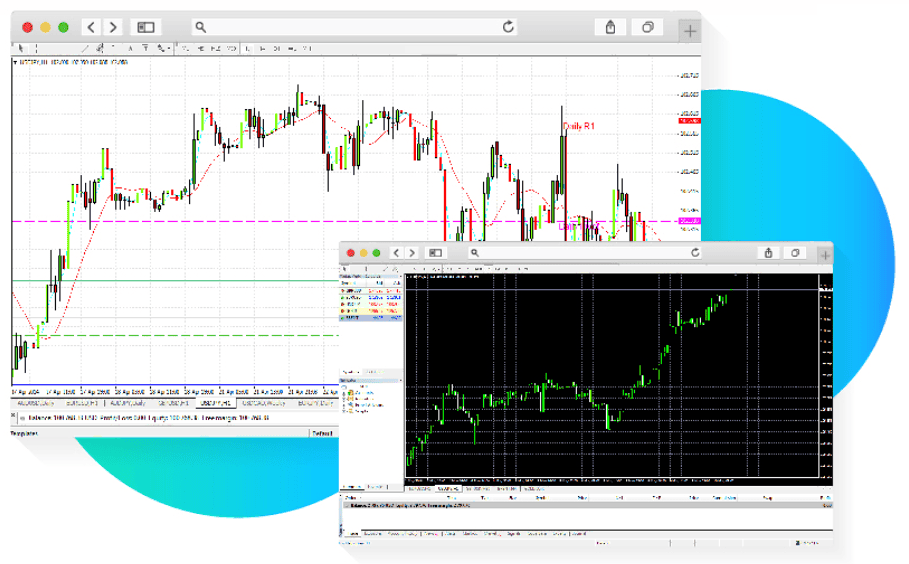Show tab overview in front browser window

click(795, 253)
